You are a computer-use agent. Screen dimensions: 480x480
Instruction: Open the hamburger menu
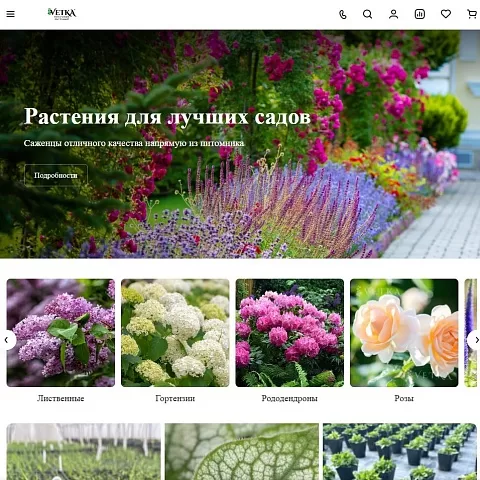click(10, 14)
